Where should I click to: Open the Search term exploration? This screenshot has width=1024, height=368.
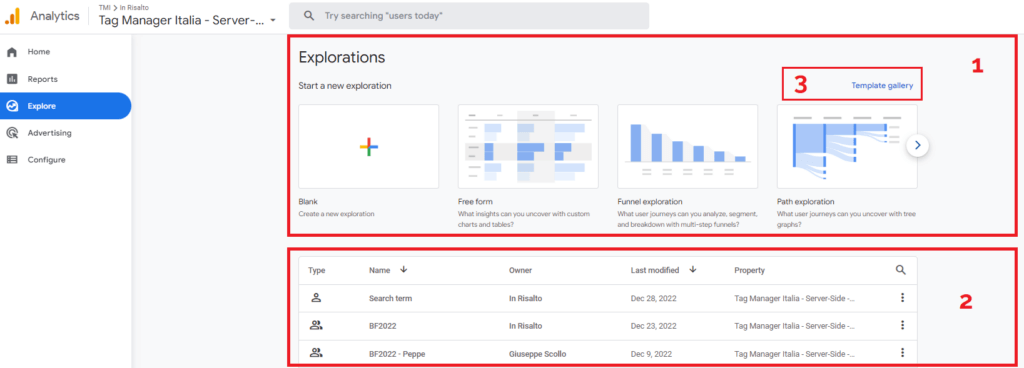(391, 298)
